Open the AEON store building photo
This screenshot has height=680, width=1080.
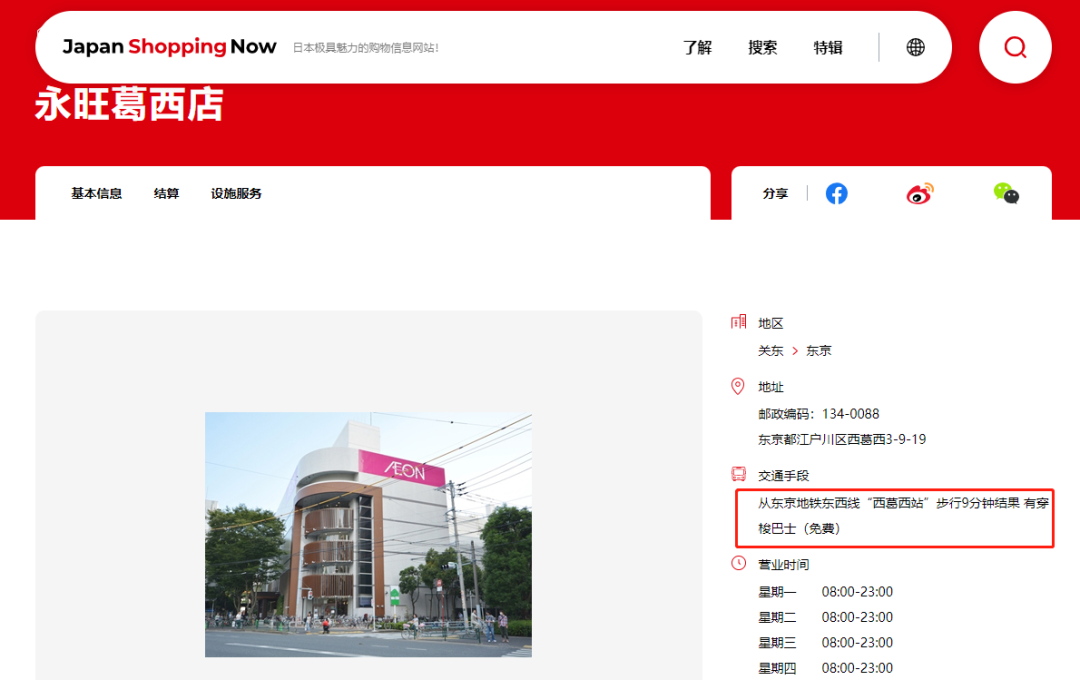tap(368, 535)
